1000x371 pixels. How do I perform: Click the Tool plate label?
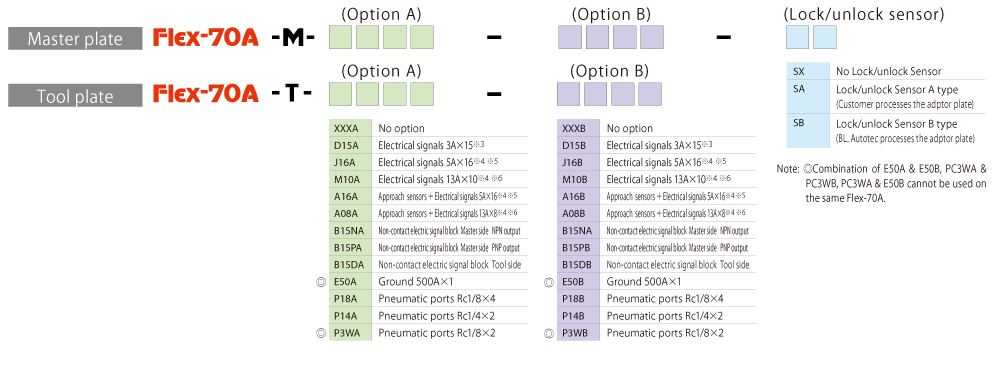coord(75,96)
